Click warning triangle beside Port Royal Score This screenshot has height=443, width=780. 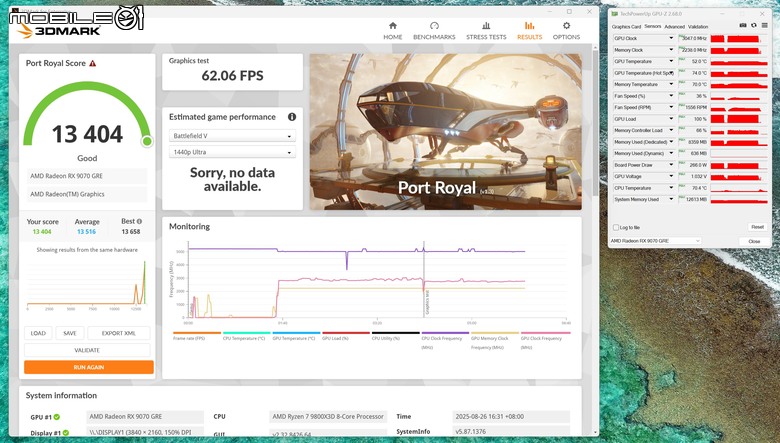coord(93,63)
